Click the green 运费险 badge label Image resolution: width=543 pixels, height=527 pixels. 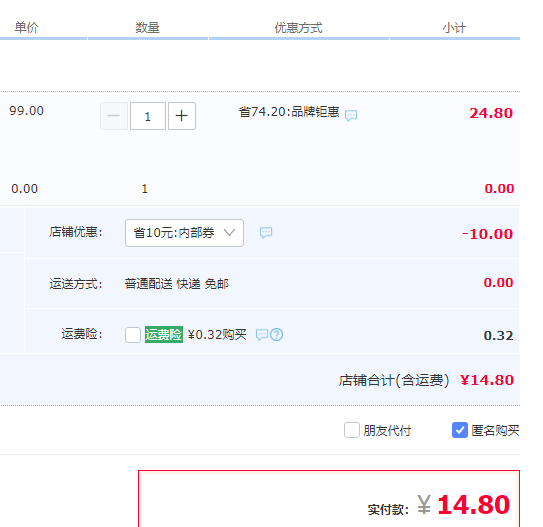coord(164,334)
